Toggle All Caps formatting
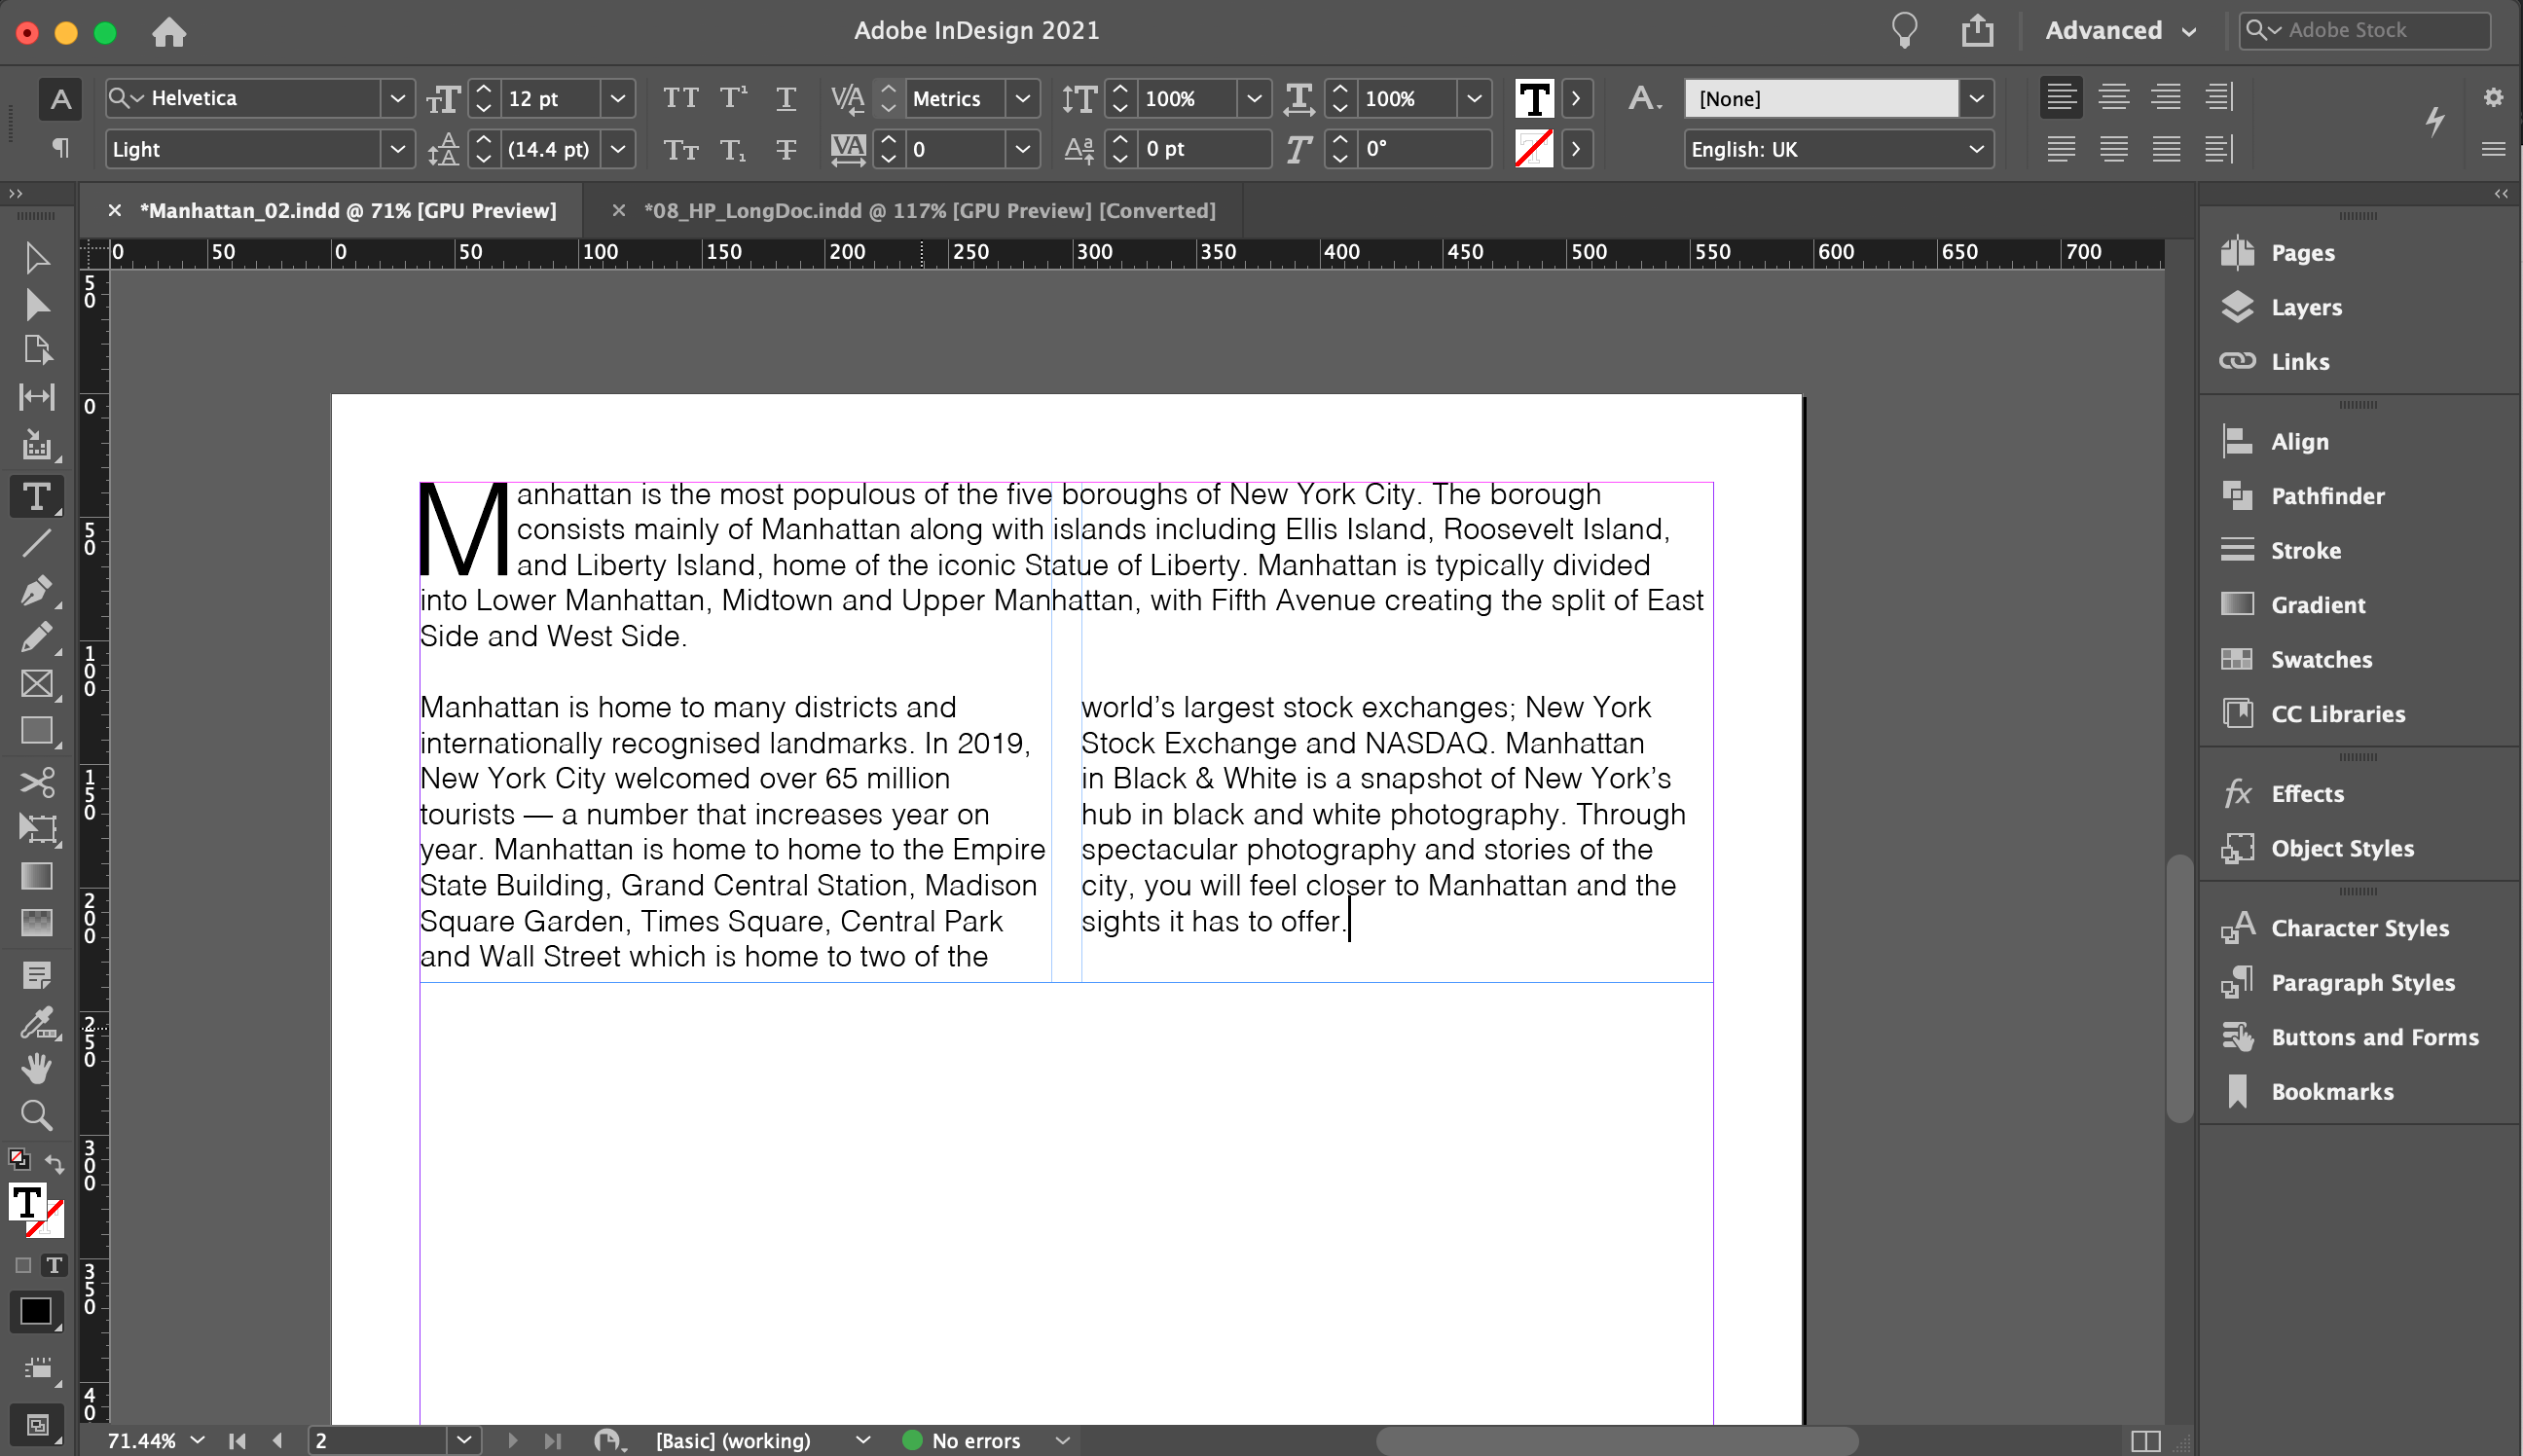 click(x=683, y=98)
